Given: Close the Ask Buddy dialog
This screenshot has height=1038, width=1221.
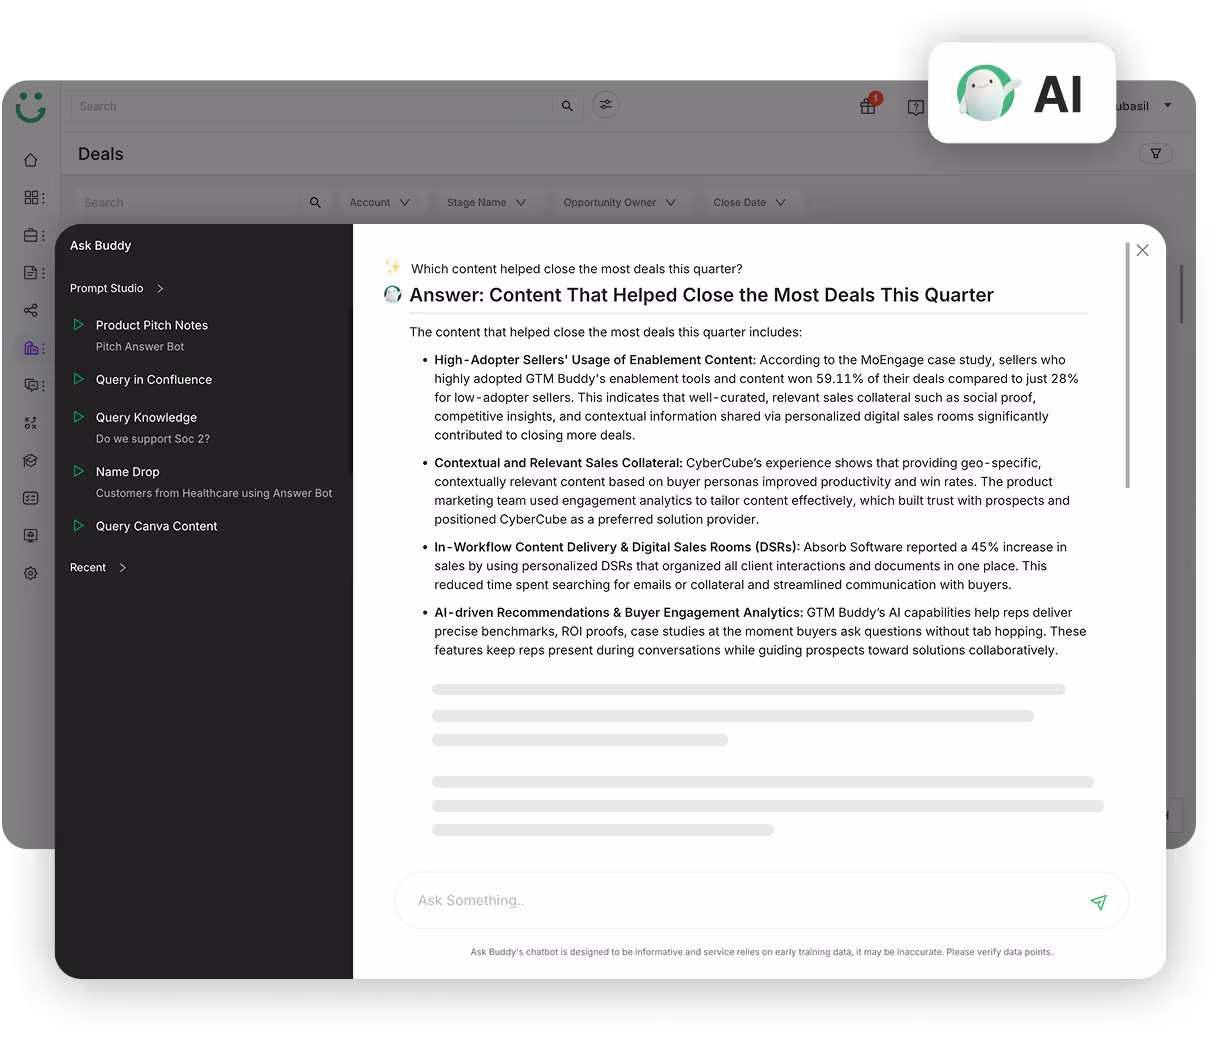Looking at the screenshot, I should coord(1143,250).
